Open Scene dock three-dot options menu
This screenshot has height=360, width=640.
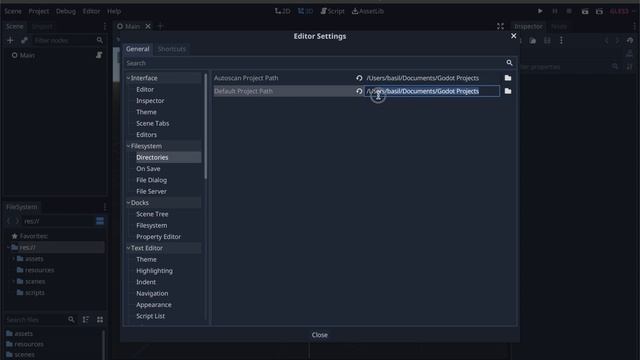click(105, 26)
